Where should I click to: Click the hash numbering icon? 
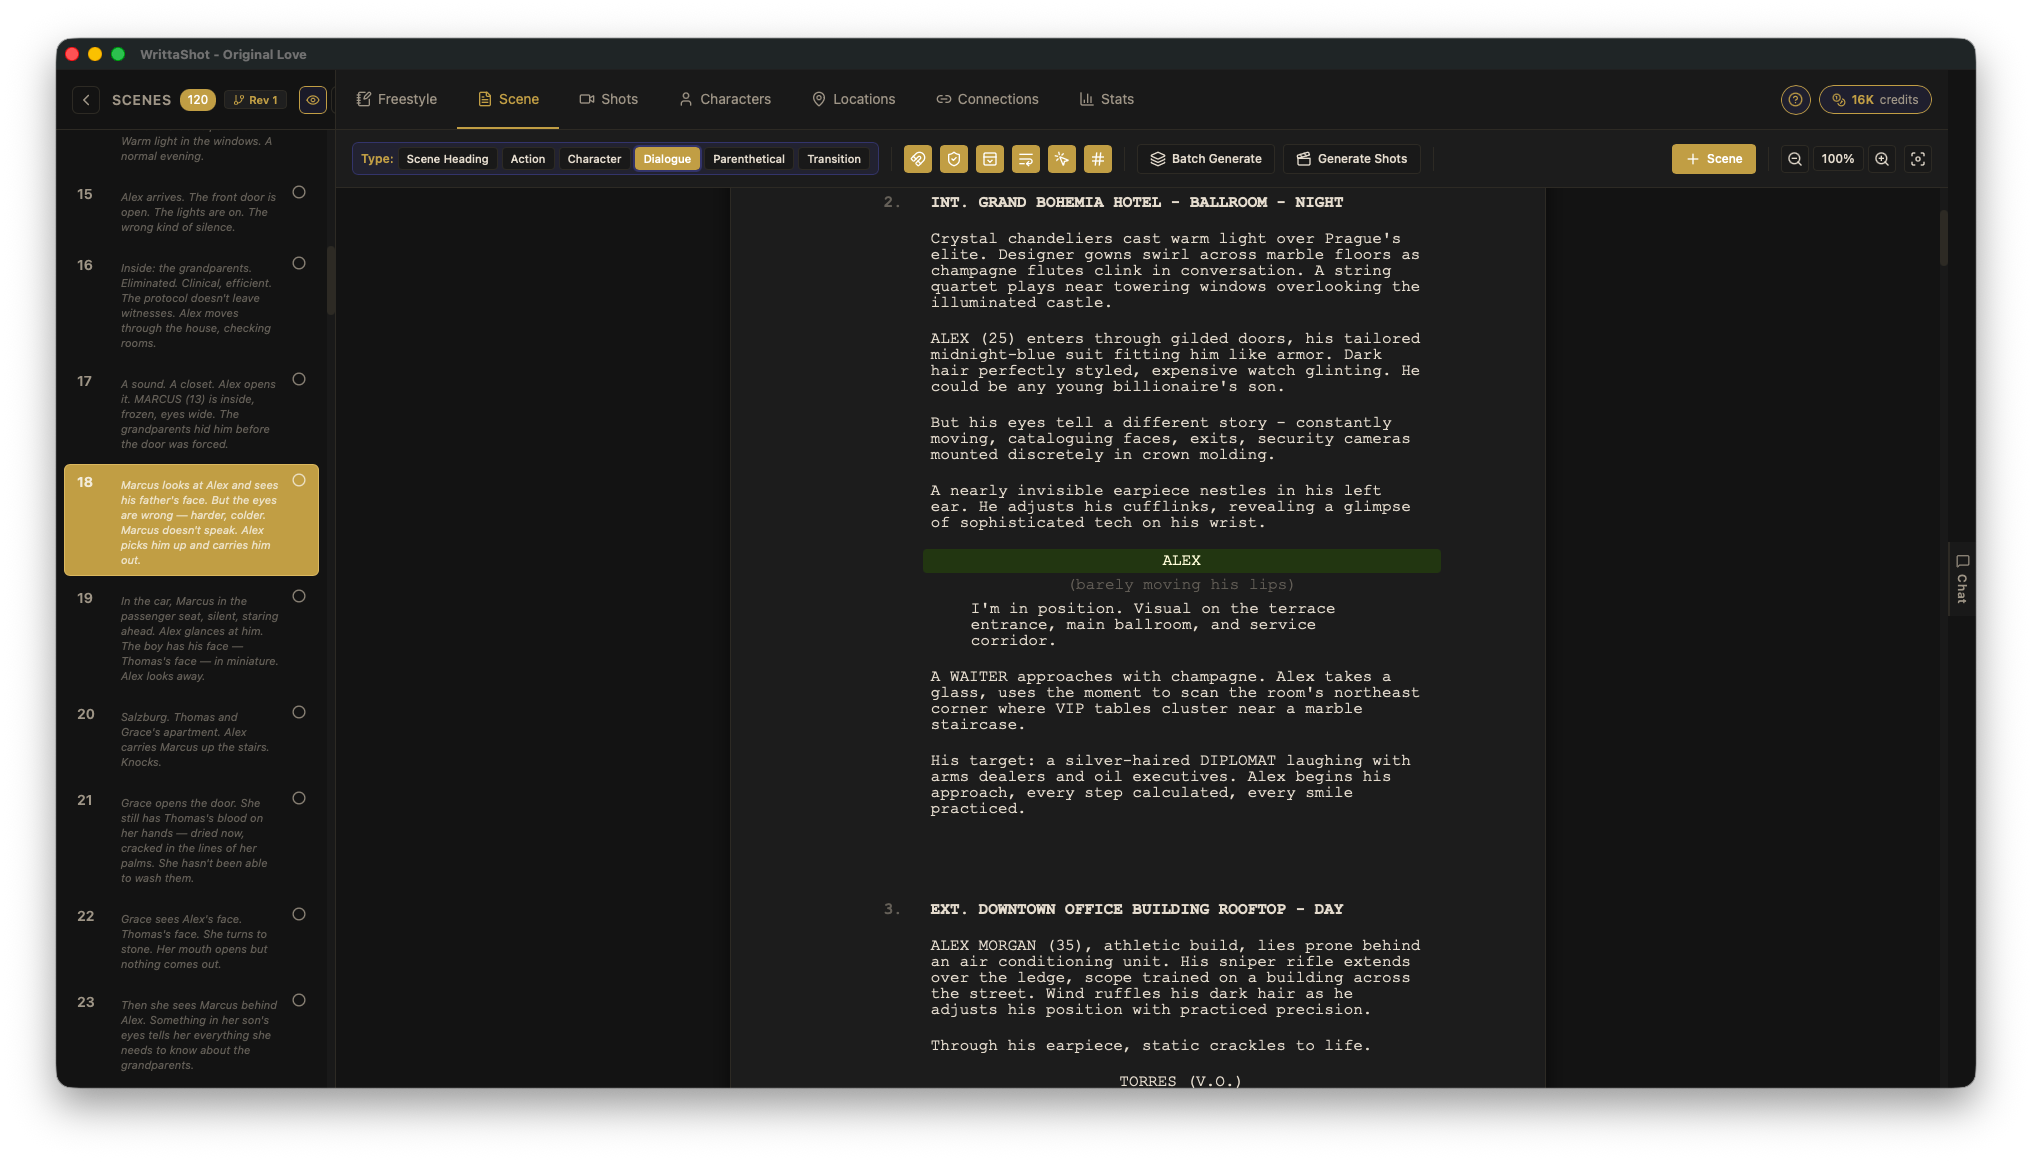(1097, 159)
